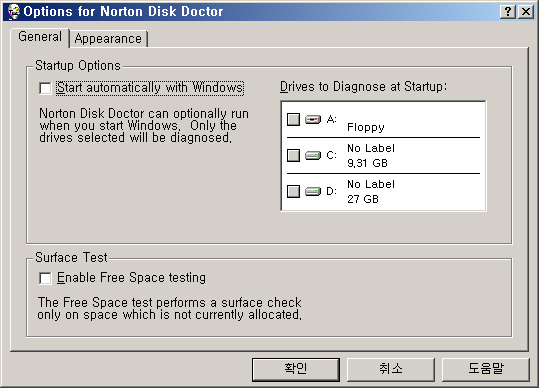
Task: Select the No Label 27 GB drive entry
Action: [383, 191]
